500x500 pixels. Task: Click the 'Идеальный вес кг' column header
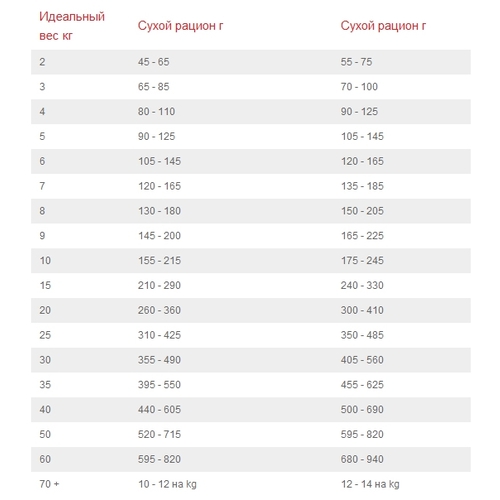coord(72,26)
